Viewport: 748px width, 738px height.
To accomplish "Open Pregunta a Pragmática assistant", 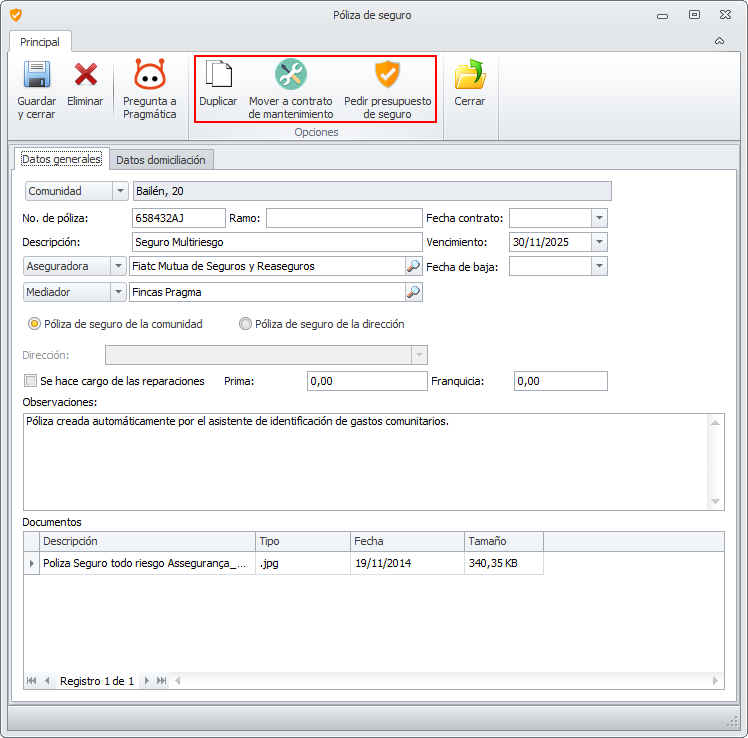I will pyautogui.click(x=149, y=76).
